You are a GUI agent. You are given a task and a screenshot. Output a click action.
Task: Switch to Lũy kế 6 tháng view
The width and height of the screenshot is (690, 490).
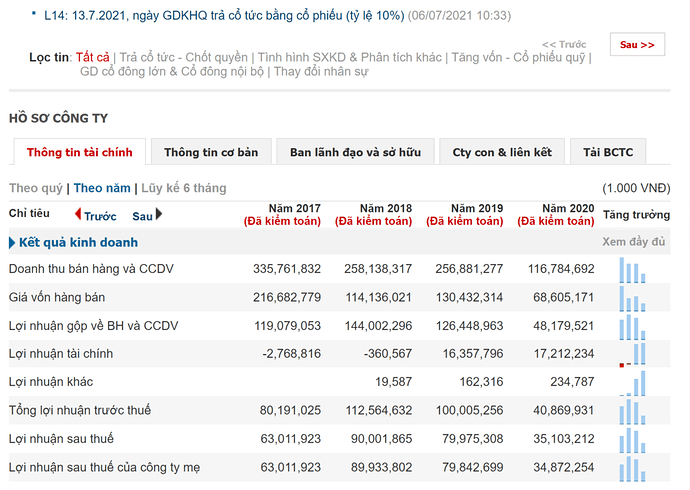(x=184, y=188)
